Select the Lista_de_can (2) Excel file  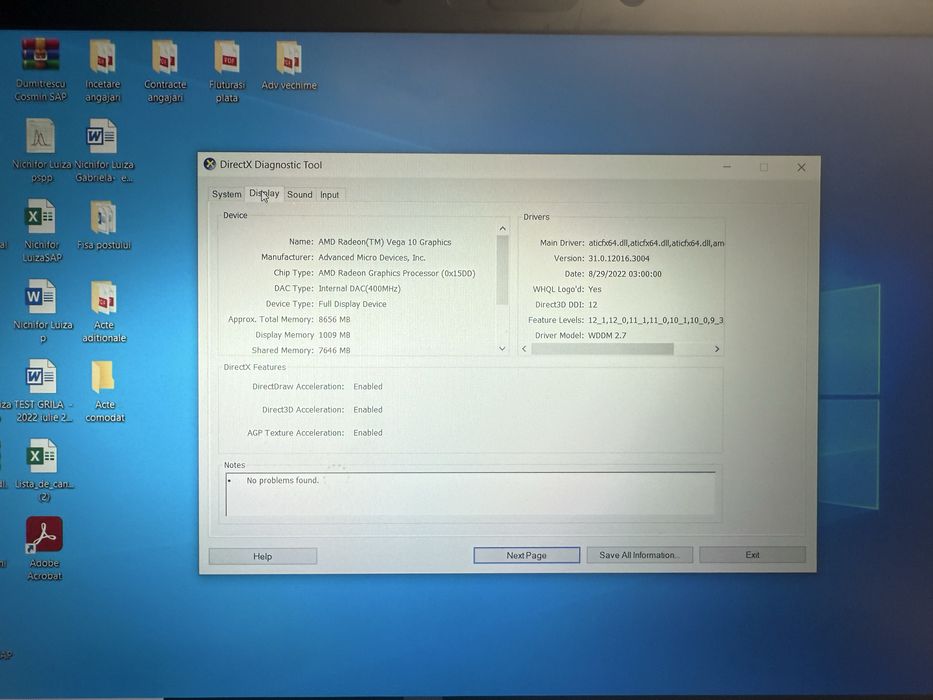click(x=42, y=457)
